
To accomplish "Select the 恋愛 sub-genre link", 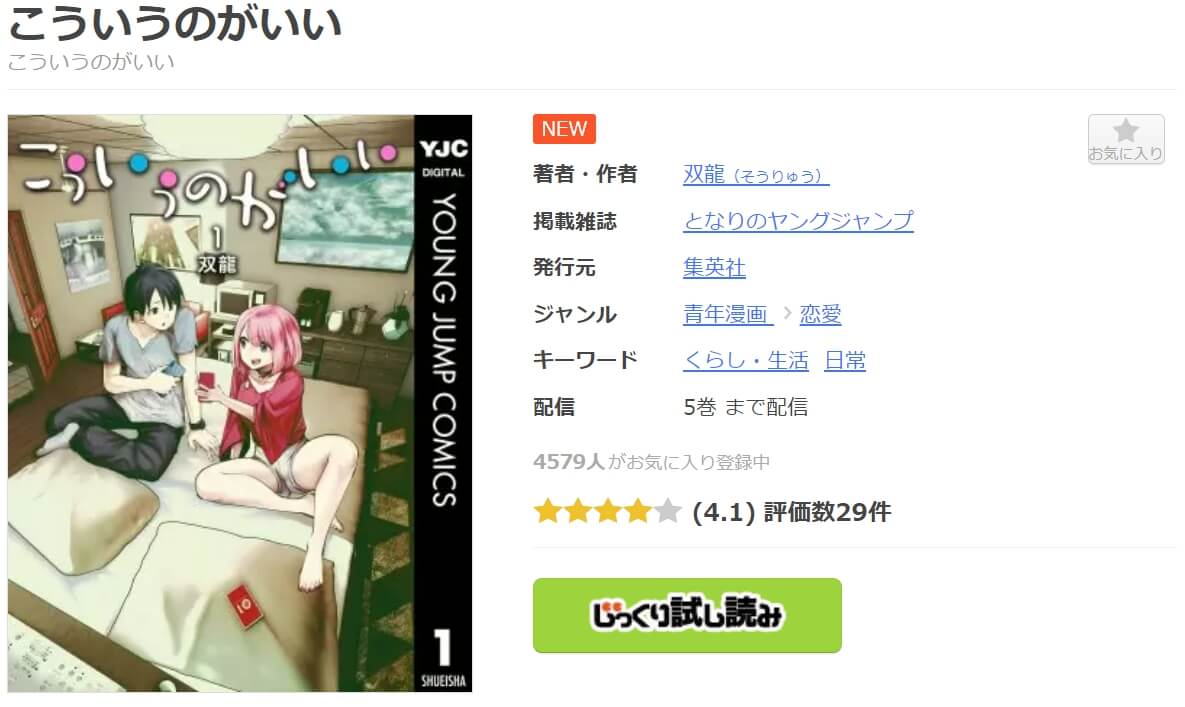I will (x=820, y=314).
